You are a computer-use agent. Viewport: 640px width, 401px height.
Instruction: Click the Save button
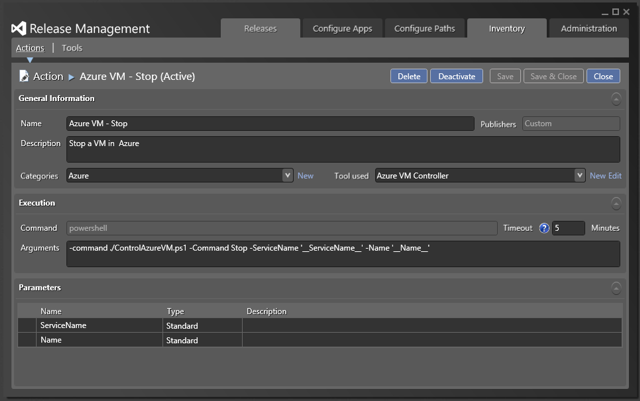[x=505, y=76]
